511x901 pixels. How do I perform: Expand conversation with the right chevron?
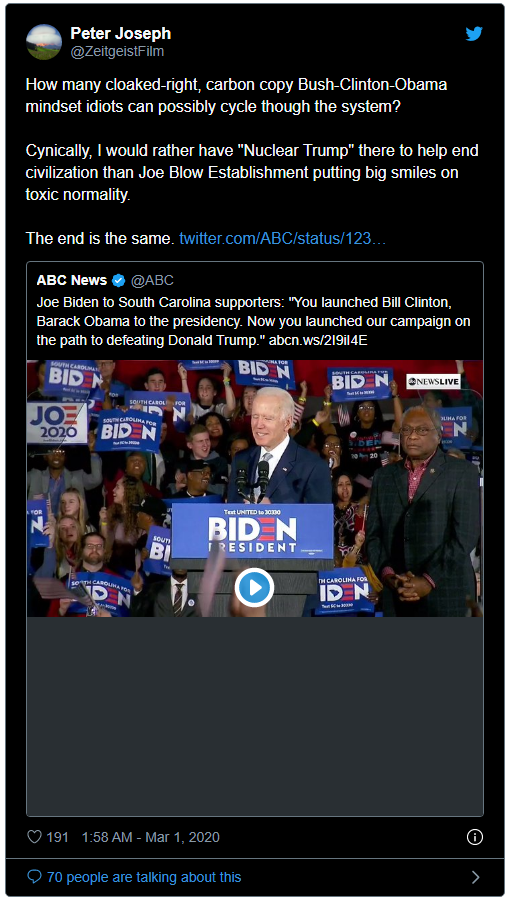point(475,877)
